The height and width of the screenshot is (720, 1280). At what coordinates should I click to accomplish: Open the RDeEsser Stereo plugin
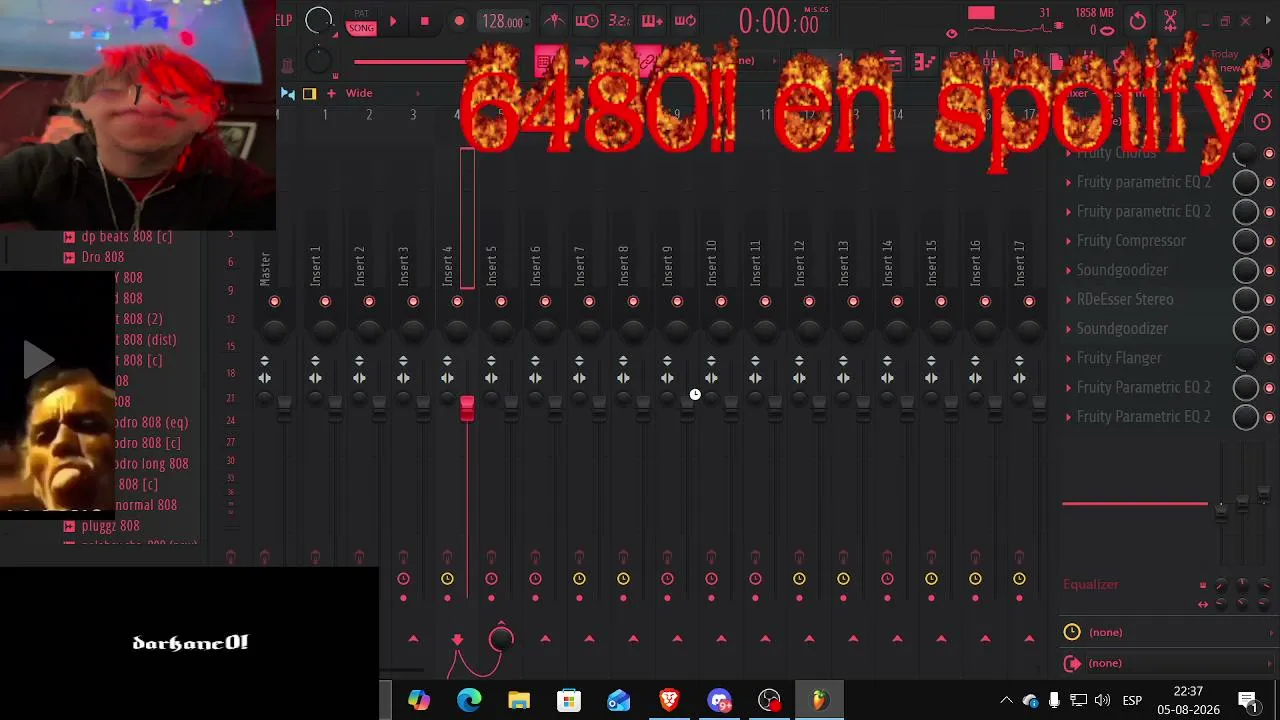pyautogui.click(x=1125, y=299)
